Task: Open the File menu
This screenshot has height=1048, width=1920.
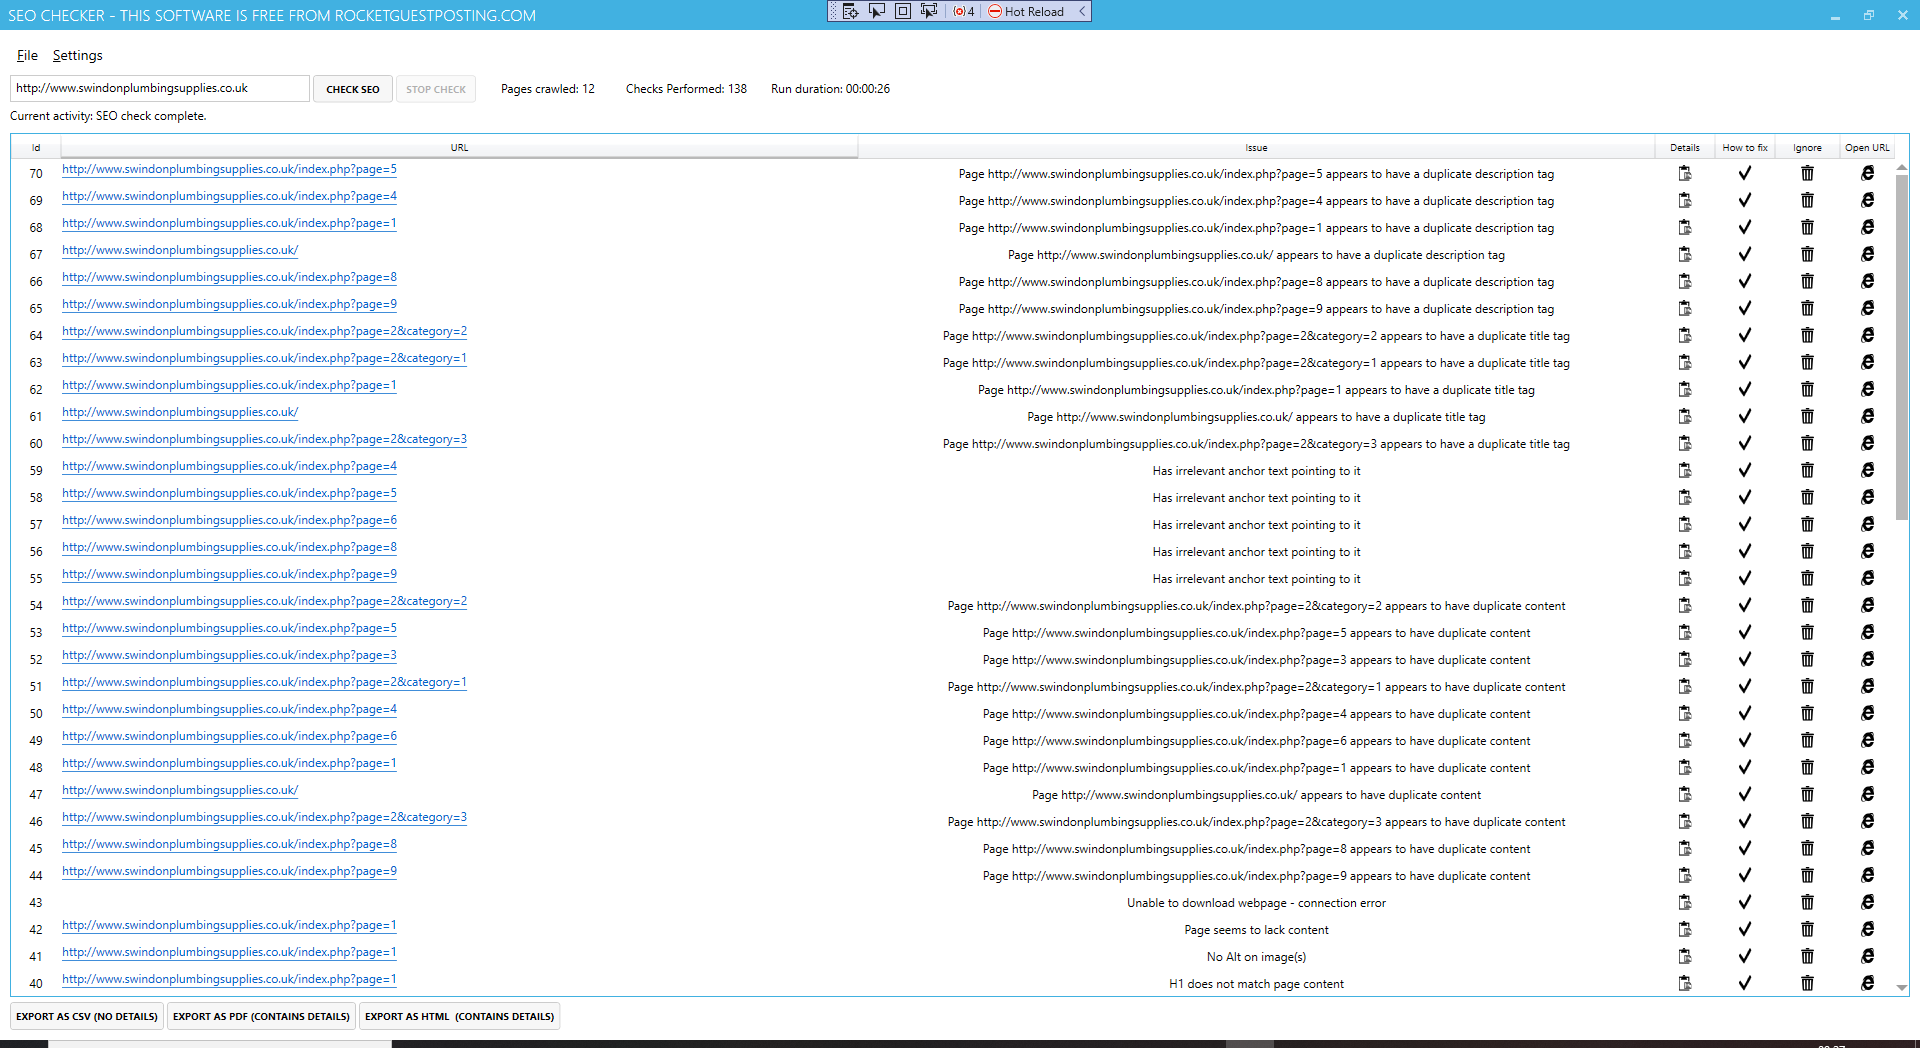Action: pyautogui.click(x=27, y=56)
